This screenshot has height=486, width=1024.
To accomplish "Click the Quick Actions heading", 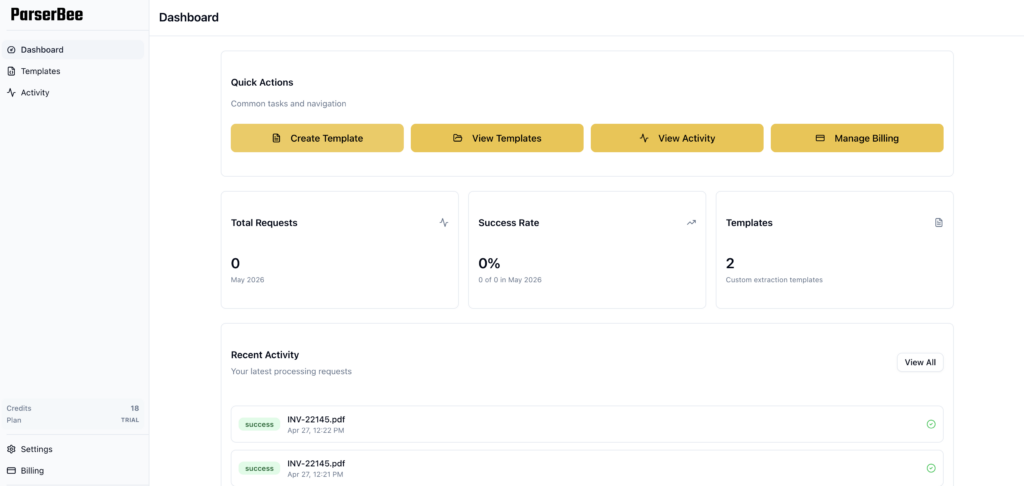I will point(262,82).
